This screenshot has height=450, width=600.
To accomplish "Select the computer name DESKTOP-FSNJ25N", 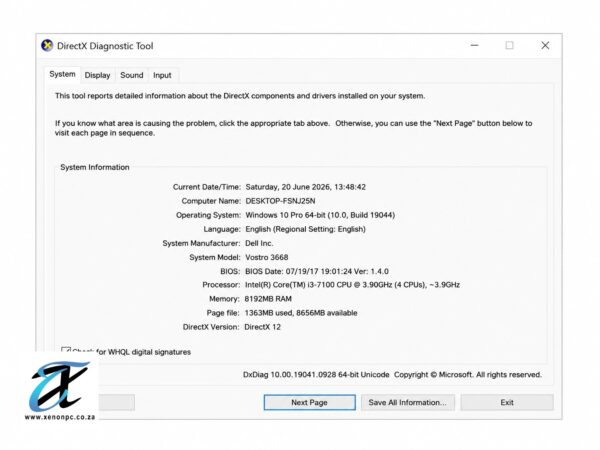I will click(x=280, y=201).
